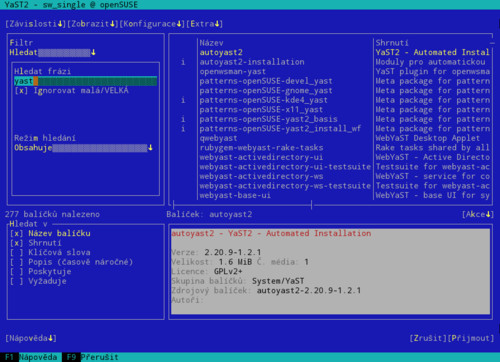Toggle 'Název balíčku' search checkbox

pos(50,233)
